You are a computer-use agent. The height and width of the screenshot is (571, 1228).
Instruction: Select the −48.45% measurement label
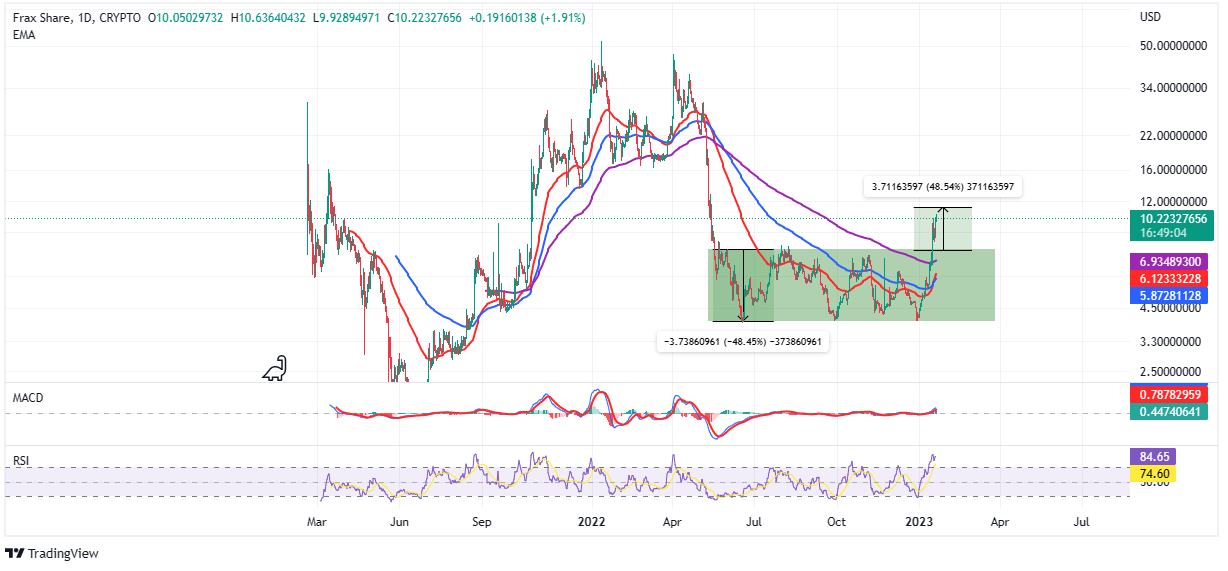pos(745,341)
